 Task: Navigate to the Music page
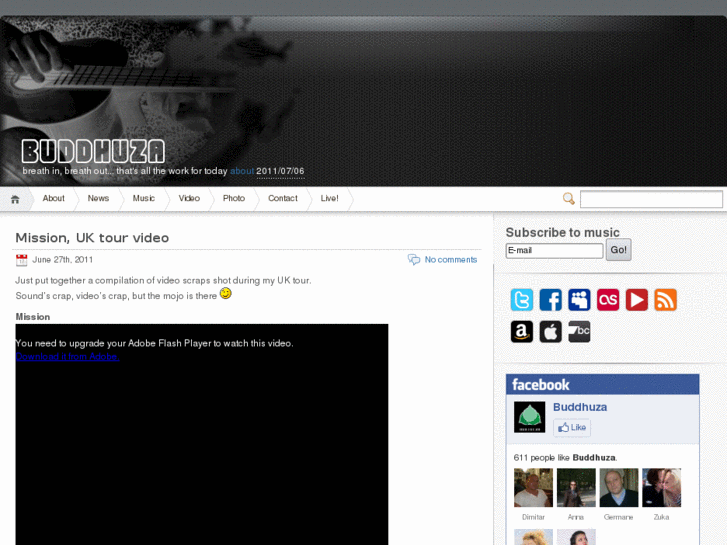click(x=144, y=199)
